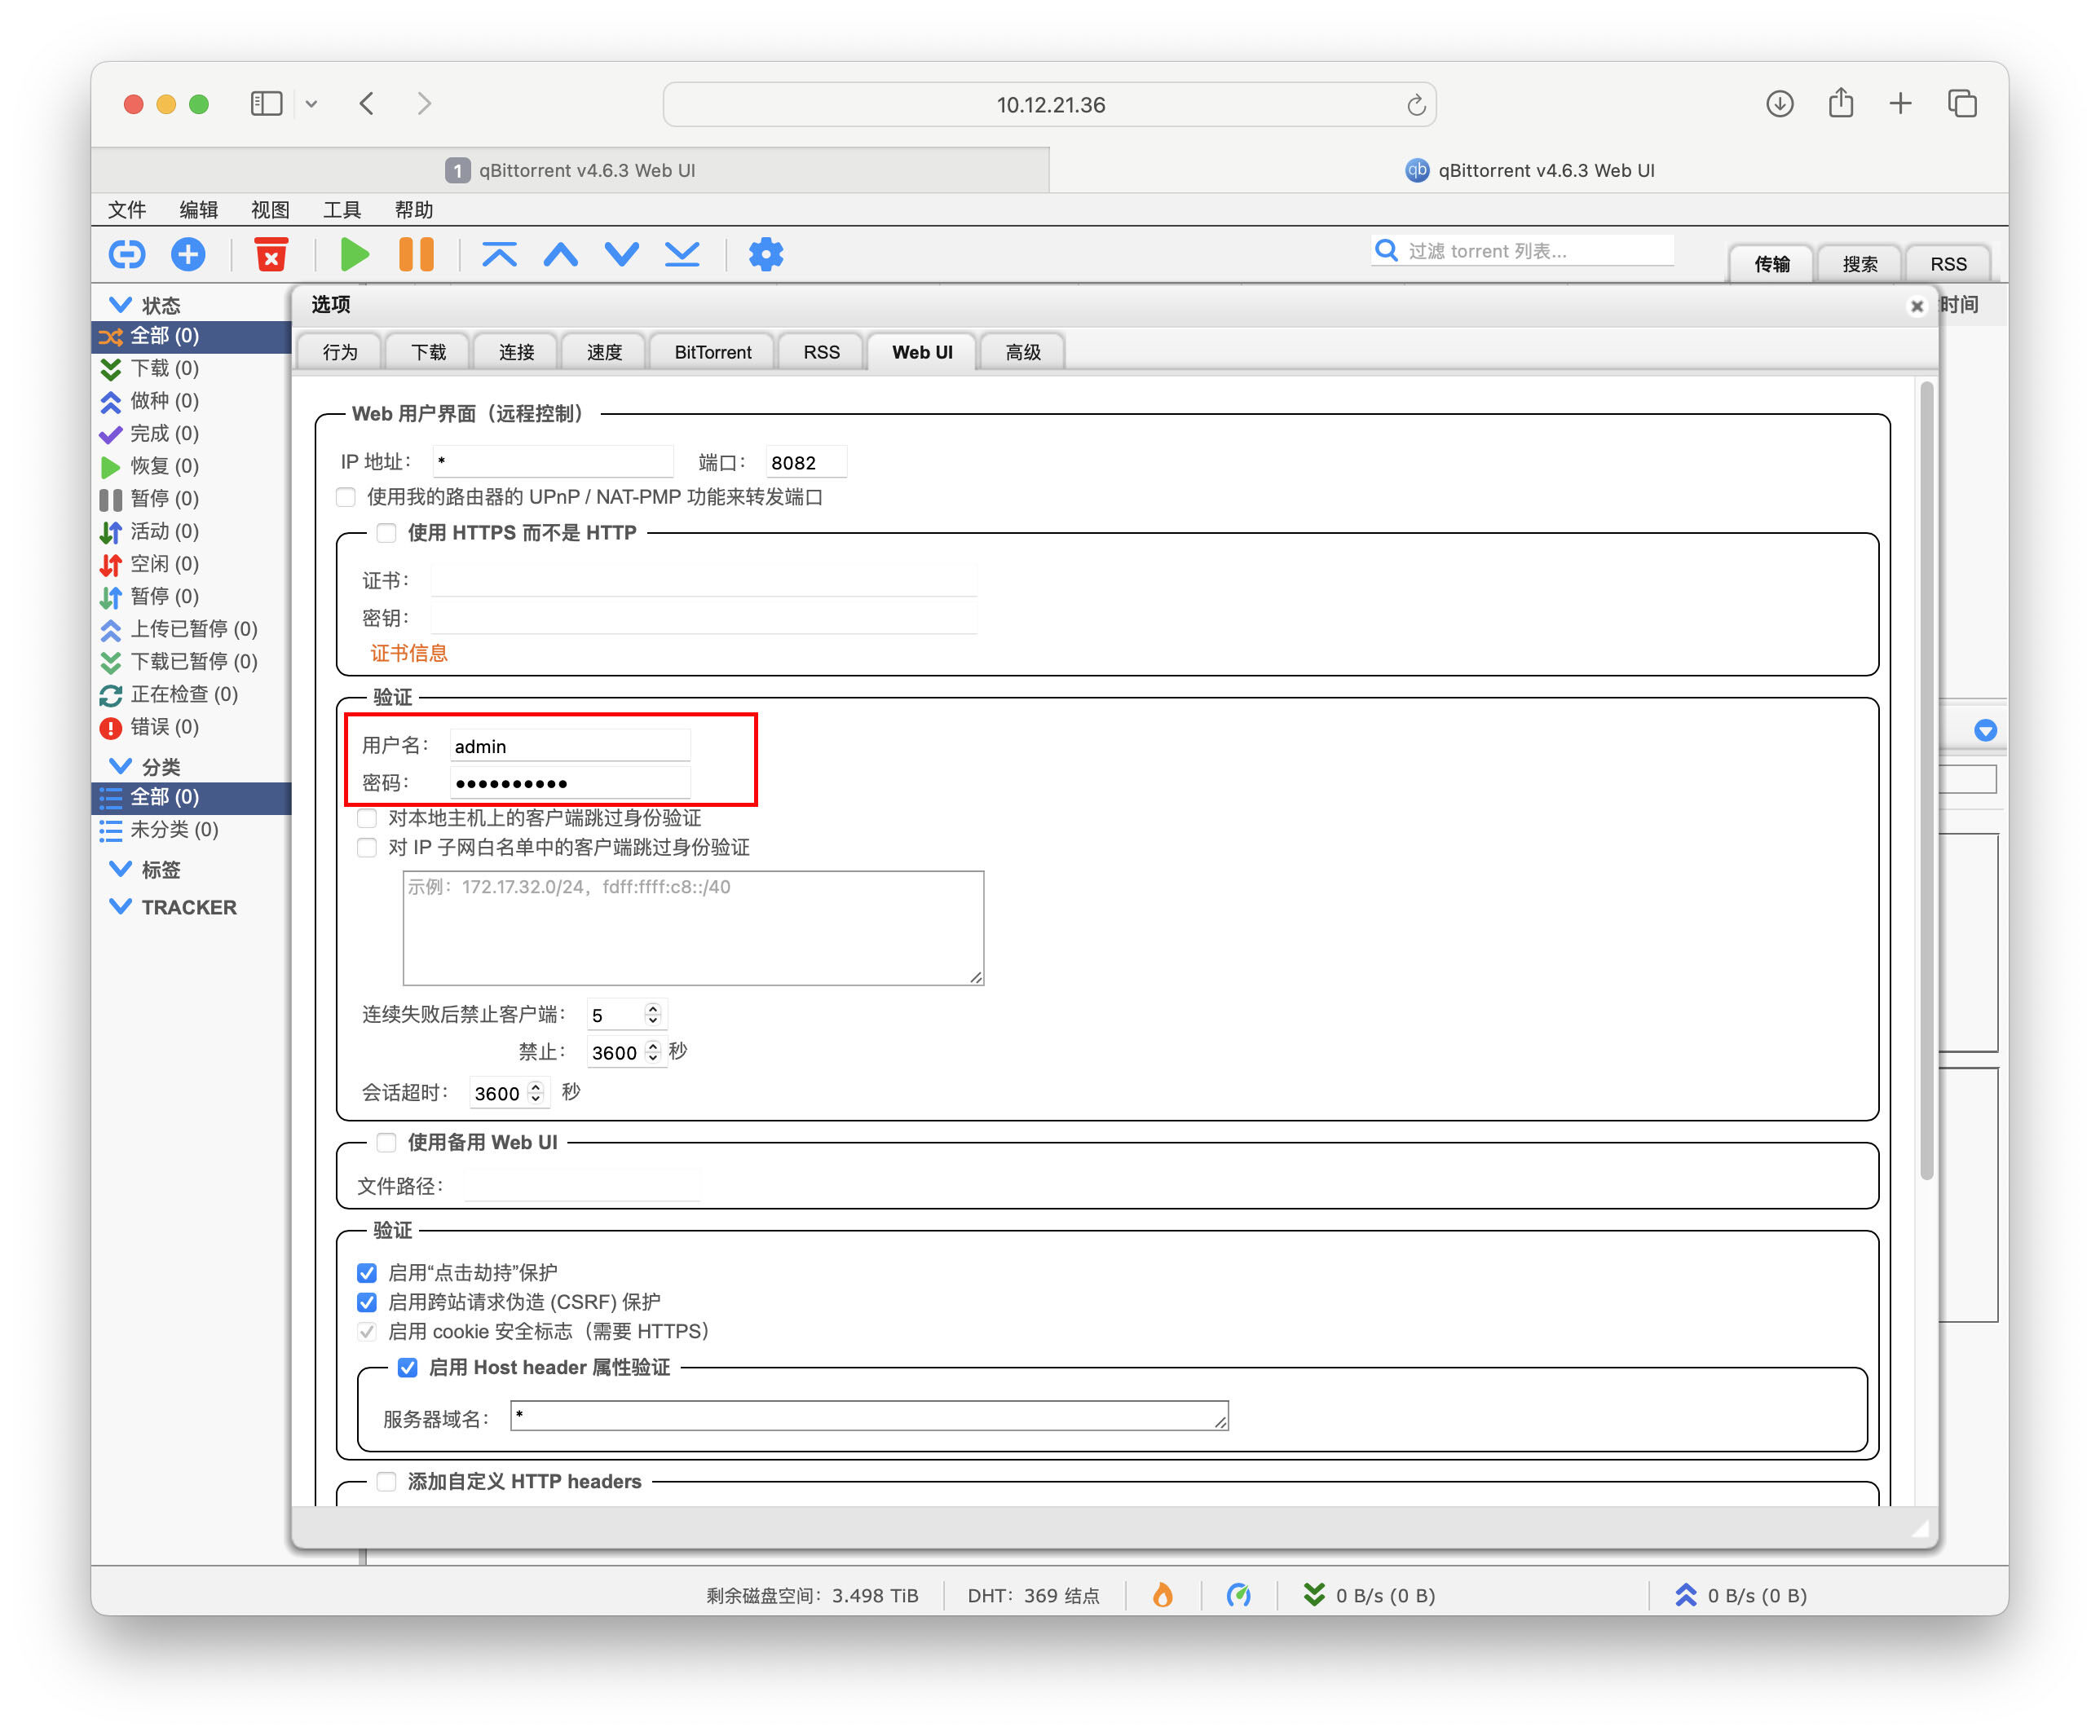Check 对本地主机上的客户端跳过身份验证
The height and width of the screenshot is (1736, 2100).
367,818
